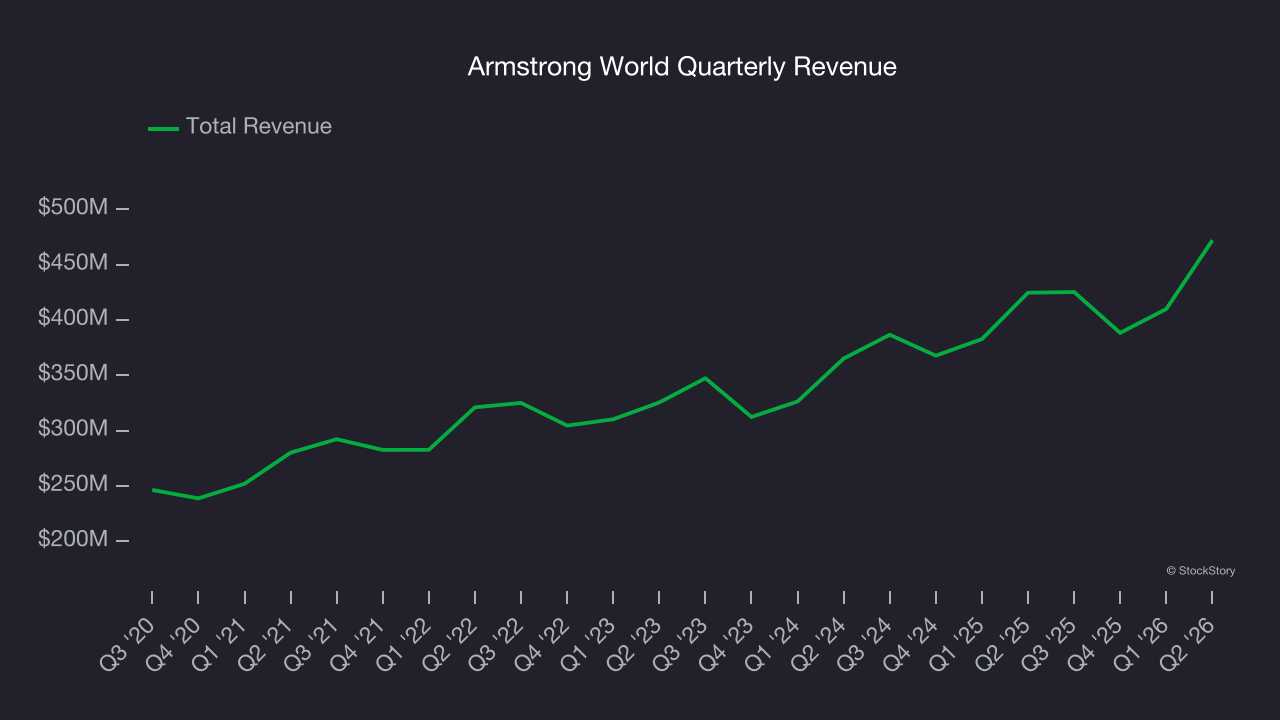Click the chart title Armstrong World Quarterly Revenue

682,67
